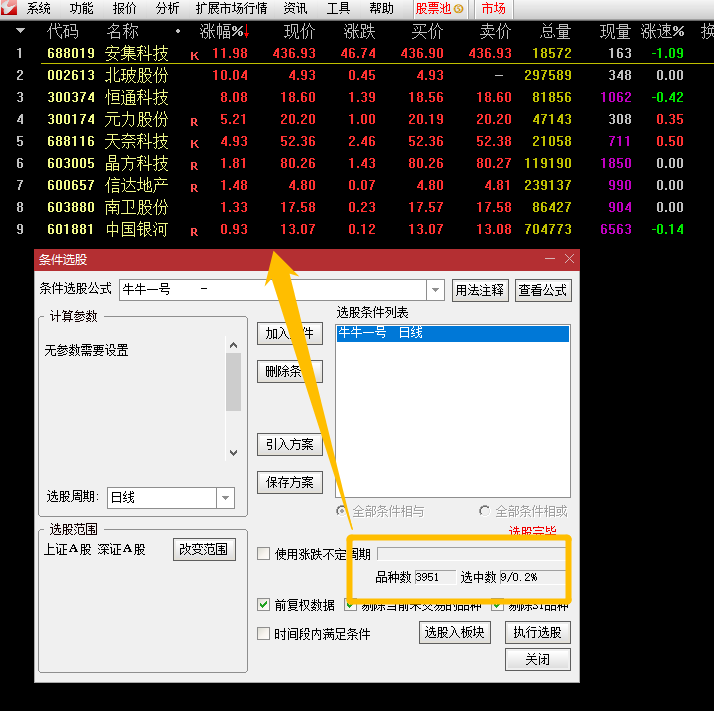Select stock row 603005 晶方科技
This screenshot has width=714, height=711.
[x=357, y=163]
